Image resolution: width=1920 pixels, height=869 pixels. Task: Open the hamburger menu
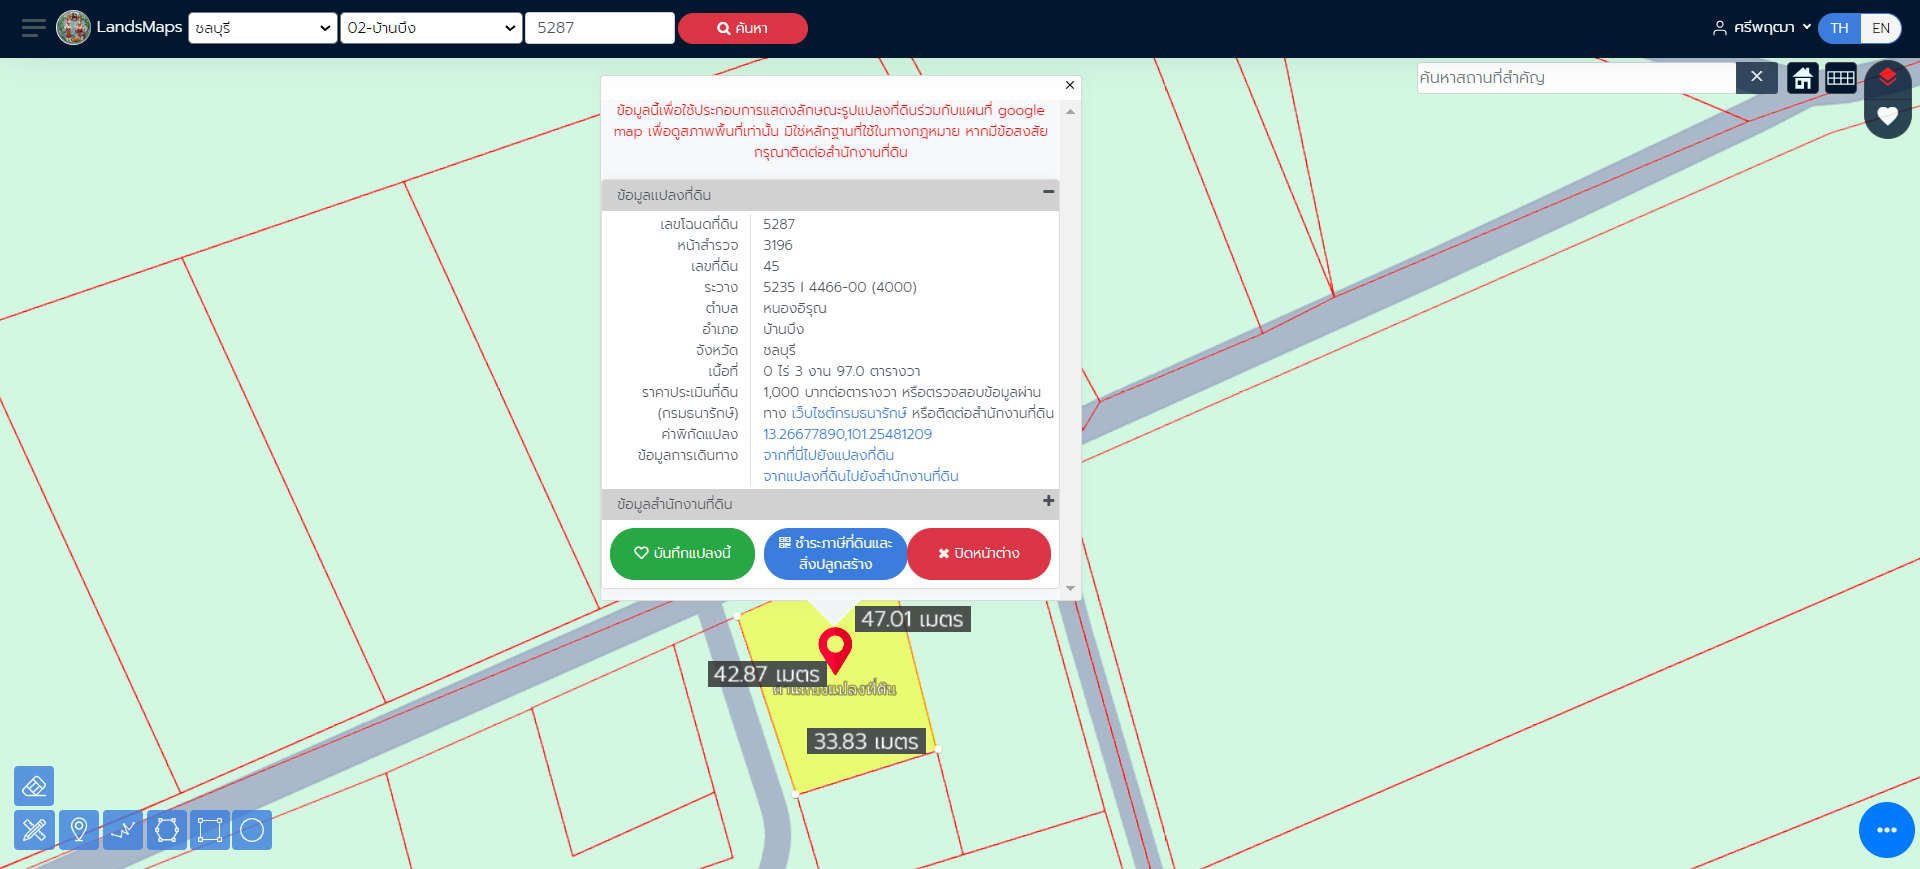click(x=34, y=28)
